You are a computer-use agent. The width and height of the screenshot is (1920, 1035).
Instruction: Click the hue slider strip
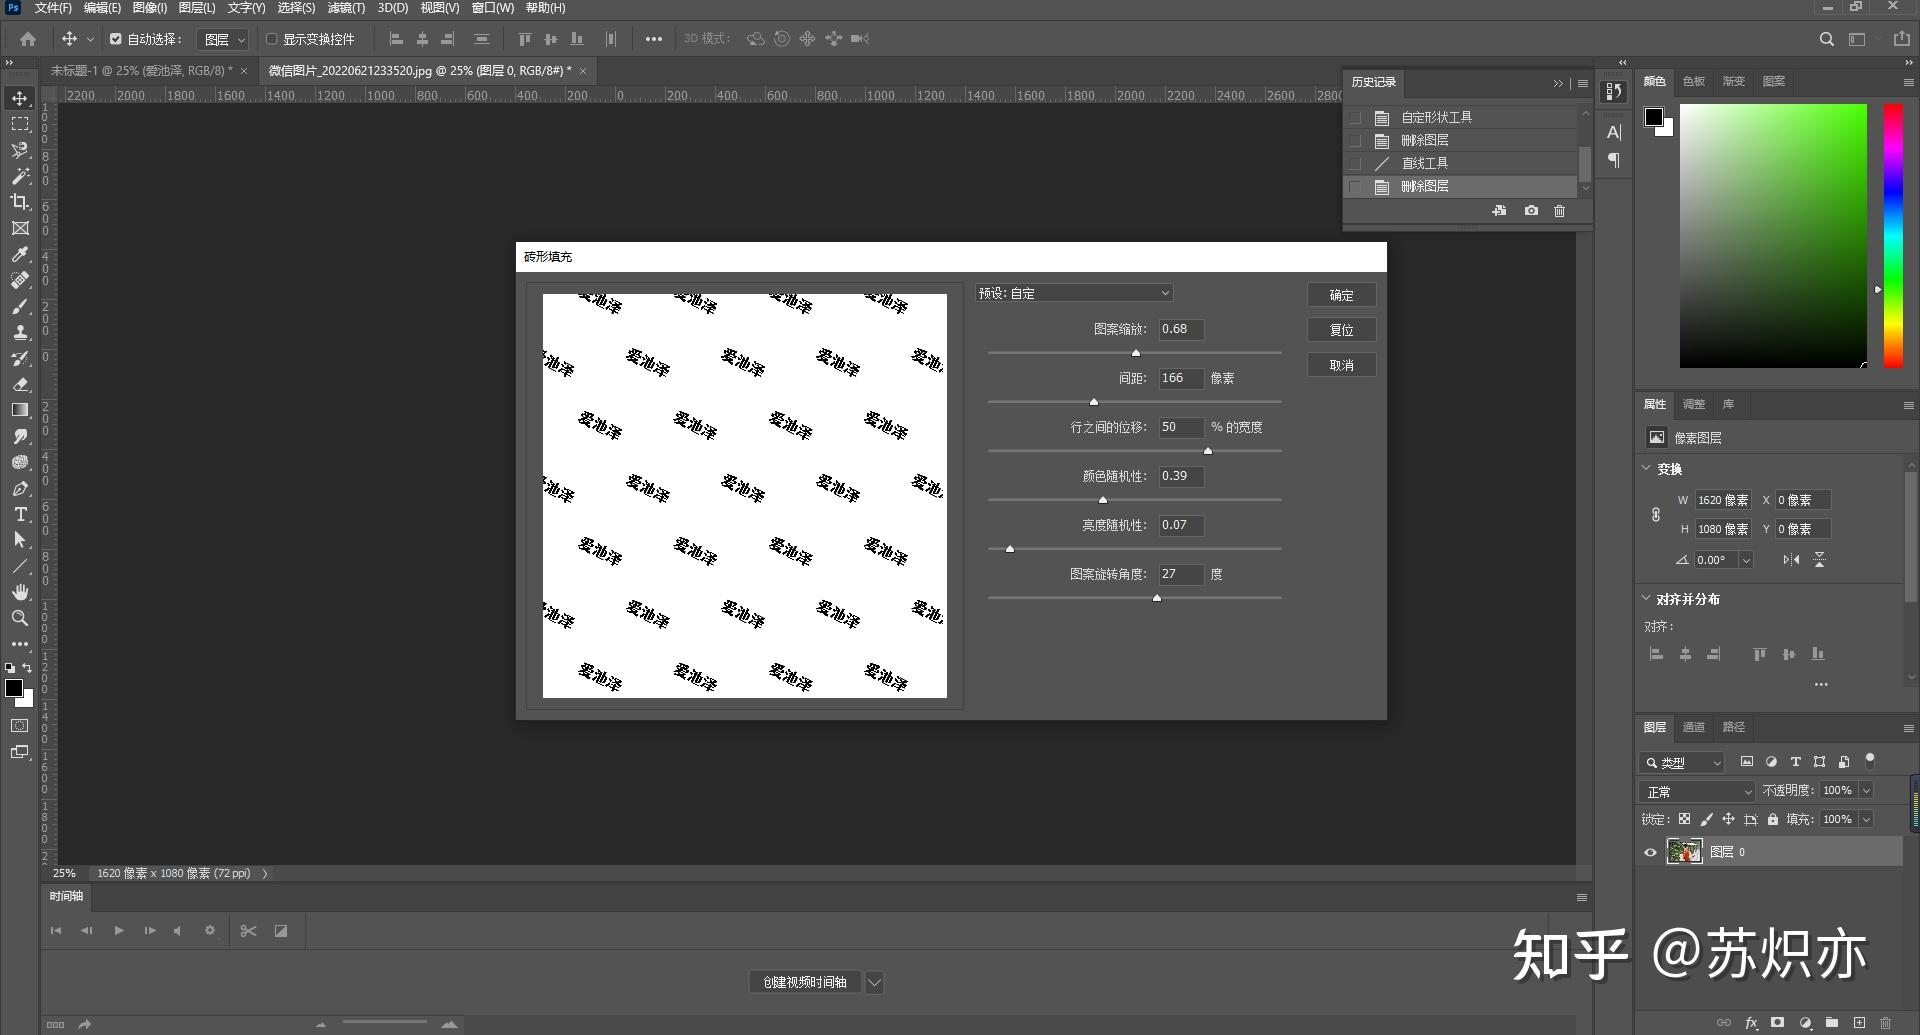click(1893, 235)
